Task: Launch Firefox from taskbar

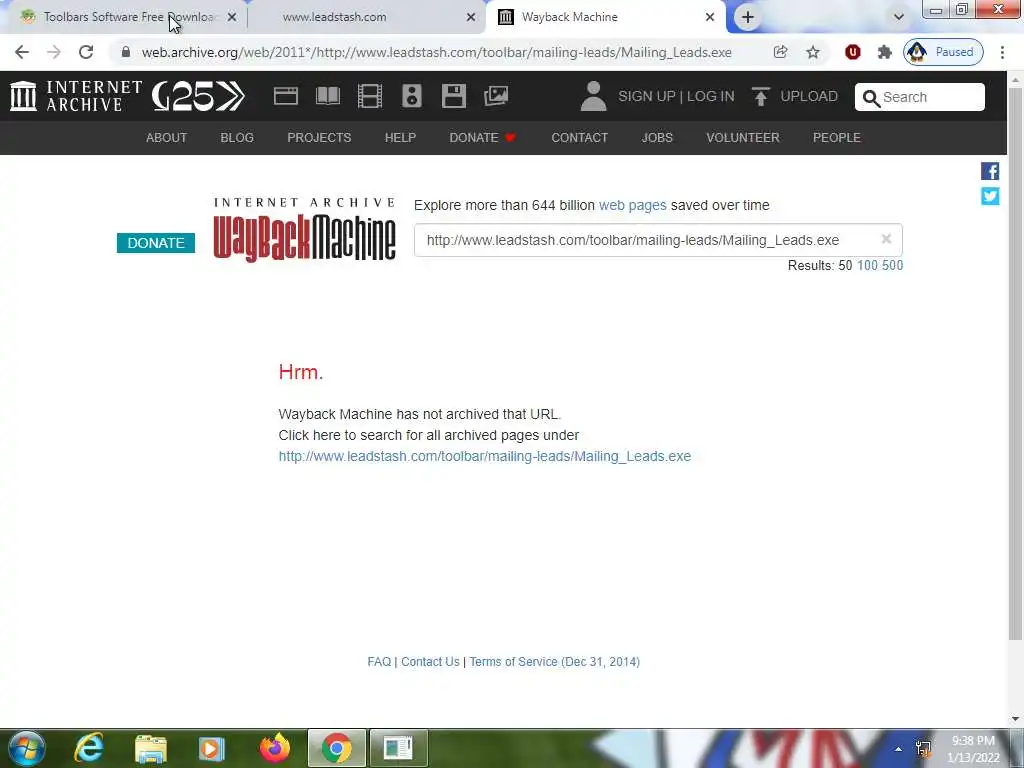Action: pos(275,748)
